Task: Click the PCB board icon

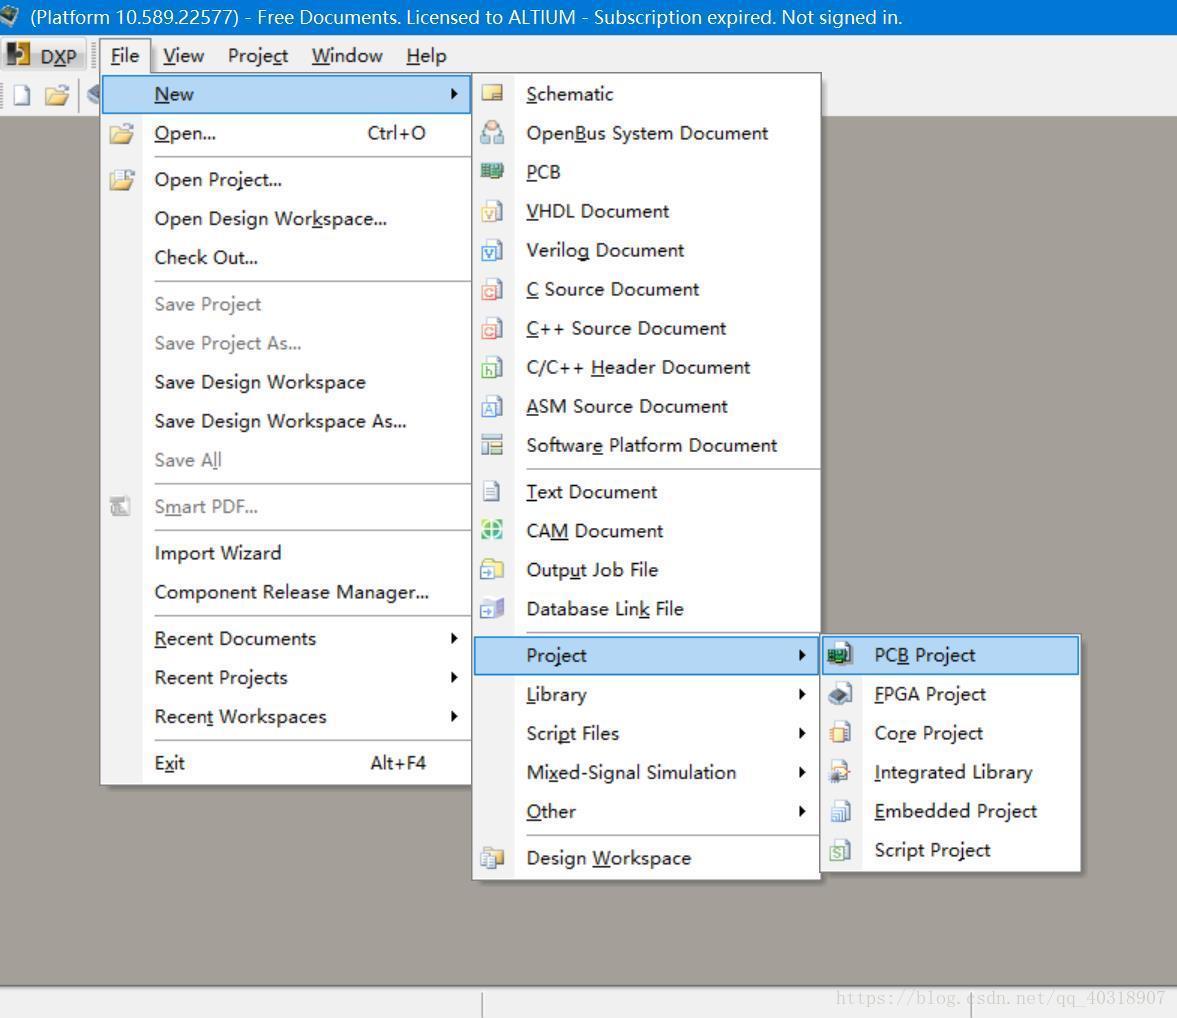Action: coord(492,171)
